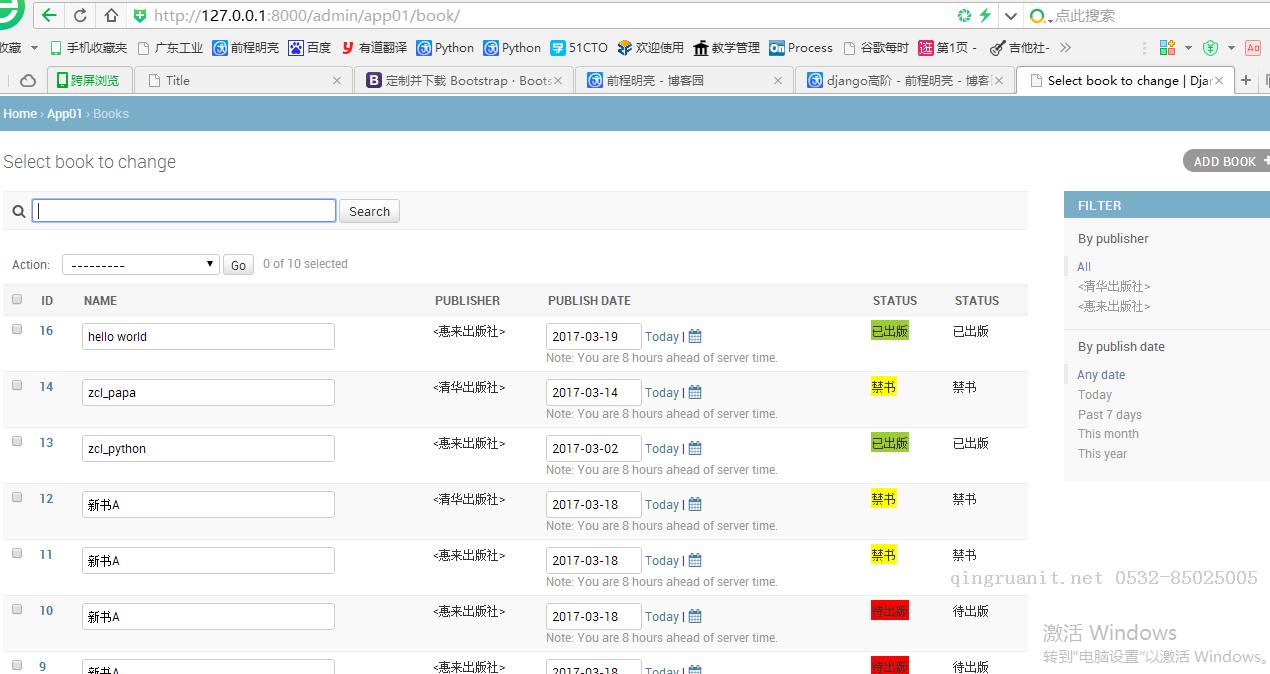Select the checkbox next to zcl_papa
Screen dimensions: 1270x674
[x=16, y=384]
